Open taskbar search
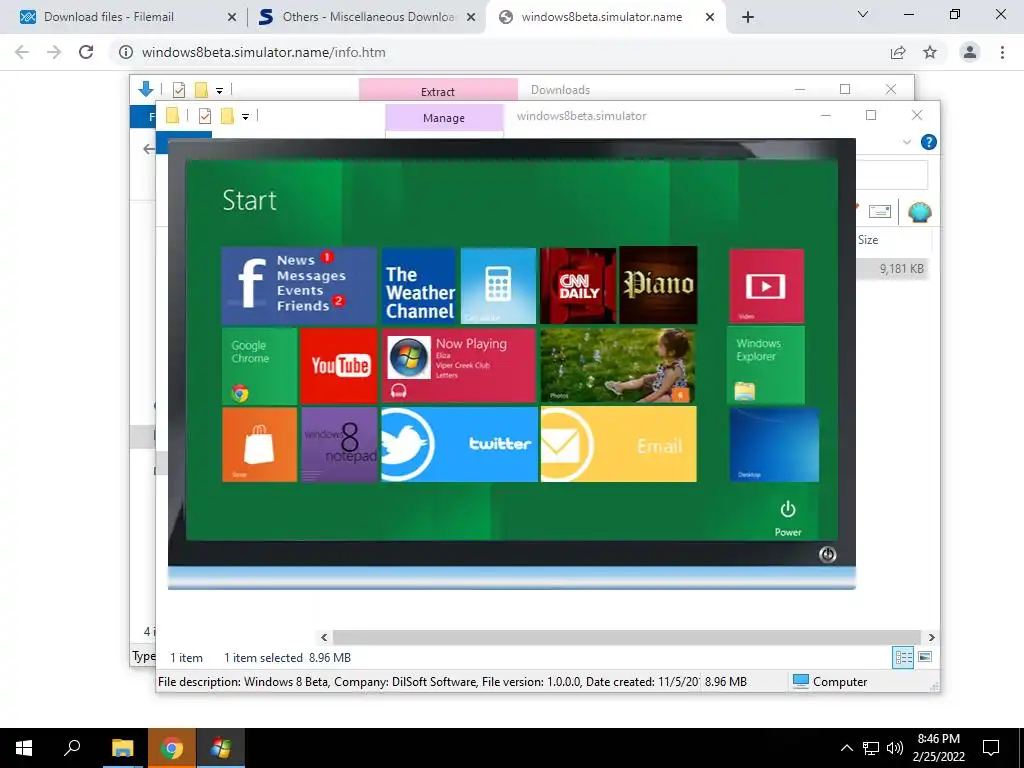The height and width of the screenshot is (768, 1024). pos(72,748)
